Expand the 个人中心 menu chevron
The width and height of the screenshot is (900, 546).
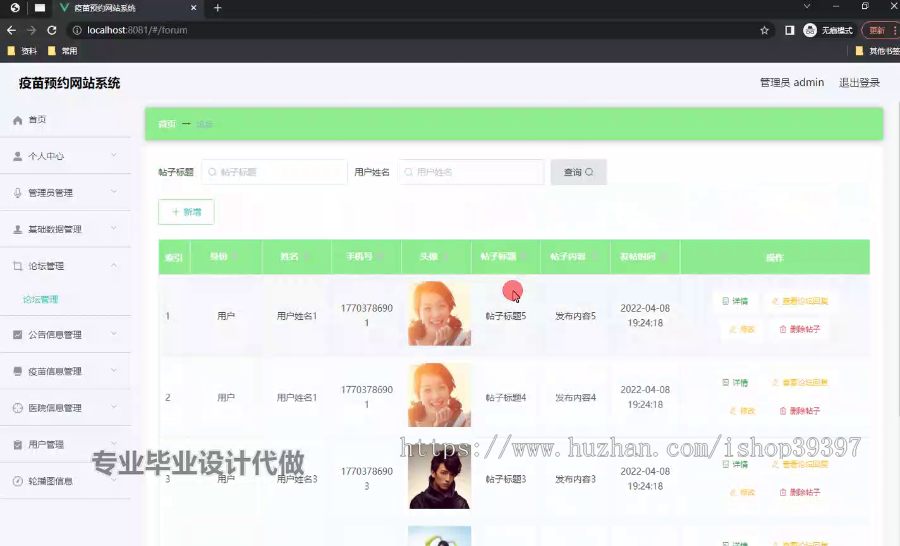114,155
